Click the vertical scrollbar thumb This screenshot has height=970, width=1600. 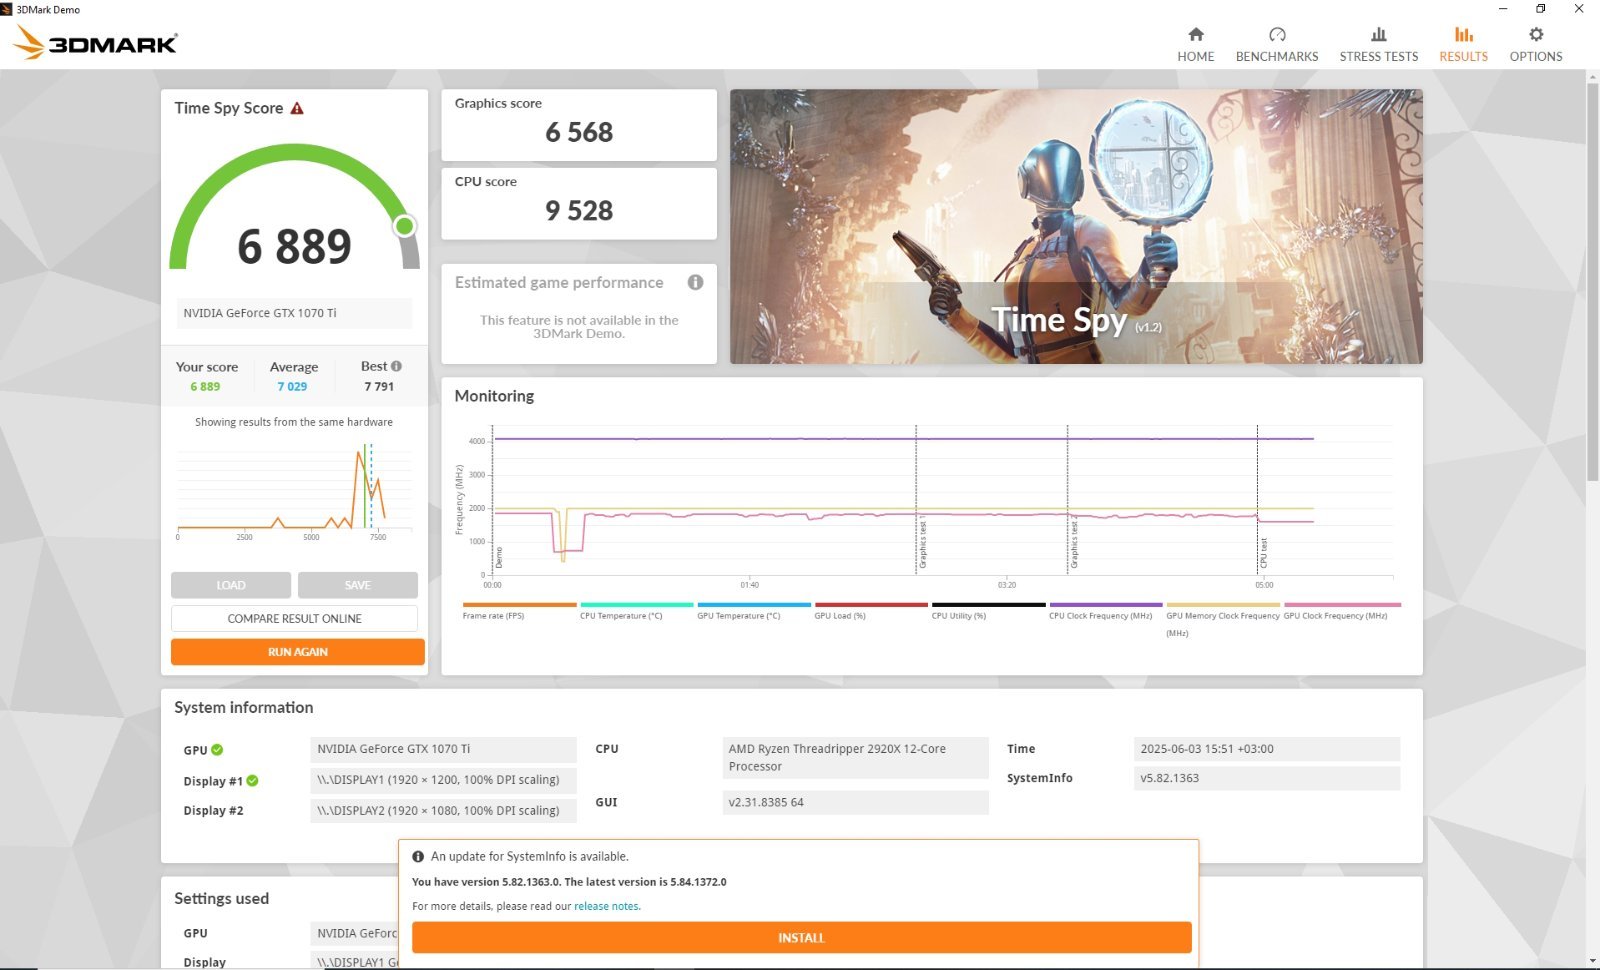coord(1592,280)
